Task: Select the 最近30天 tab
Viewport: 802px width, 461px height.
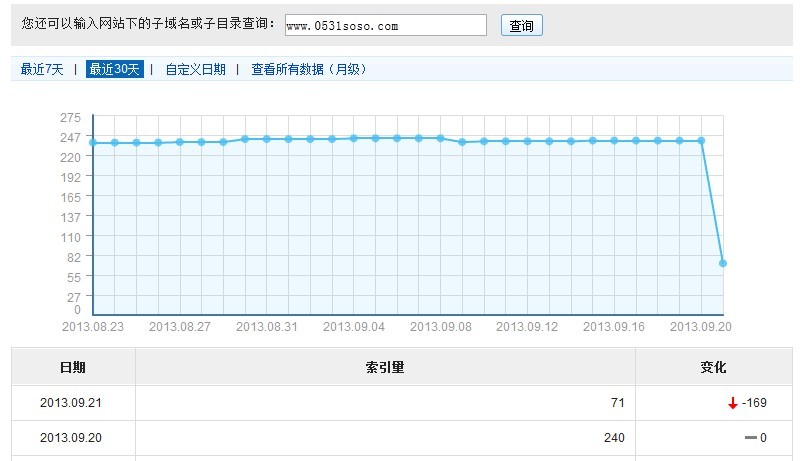Action: tap(115, 69)
